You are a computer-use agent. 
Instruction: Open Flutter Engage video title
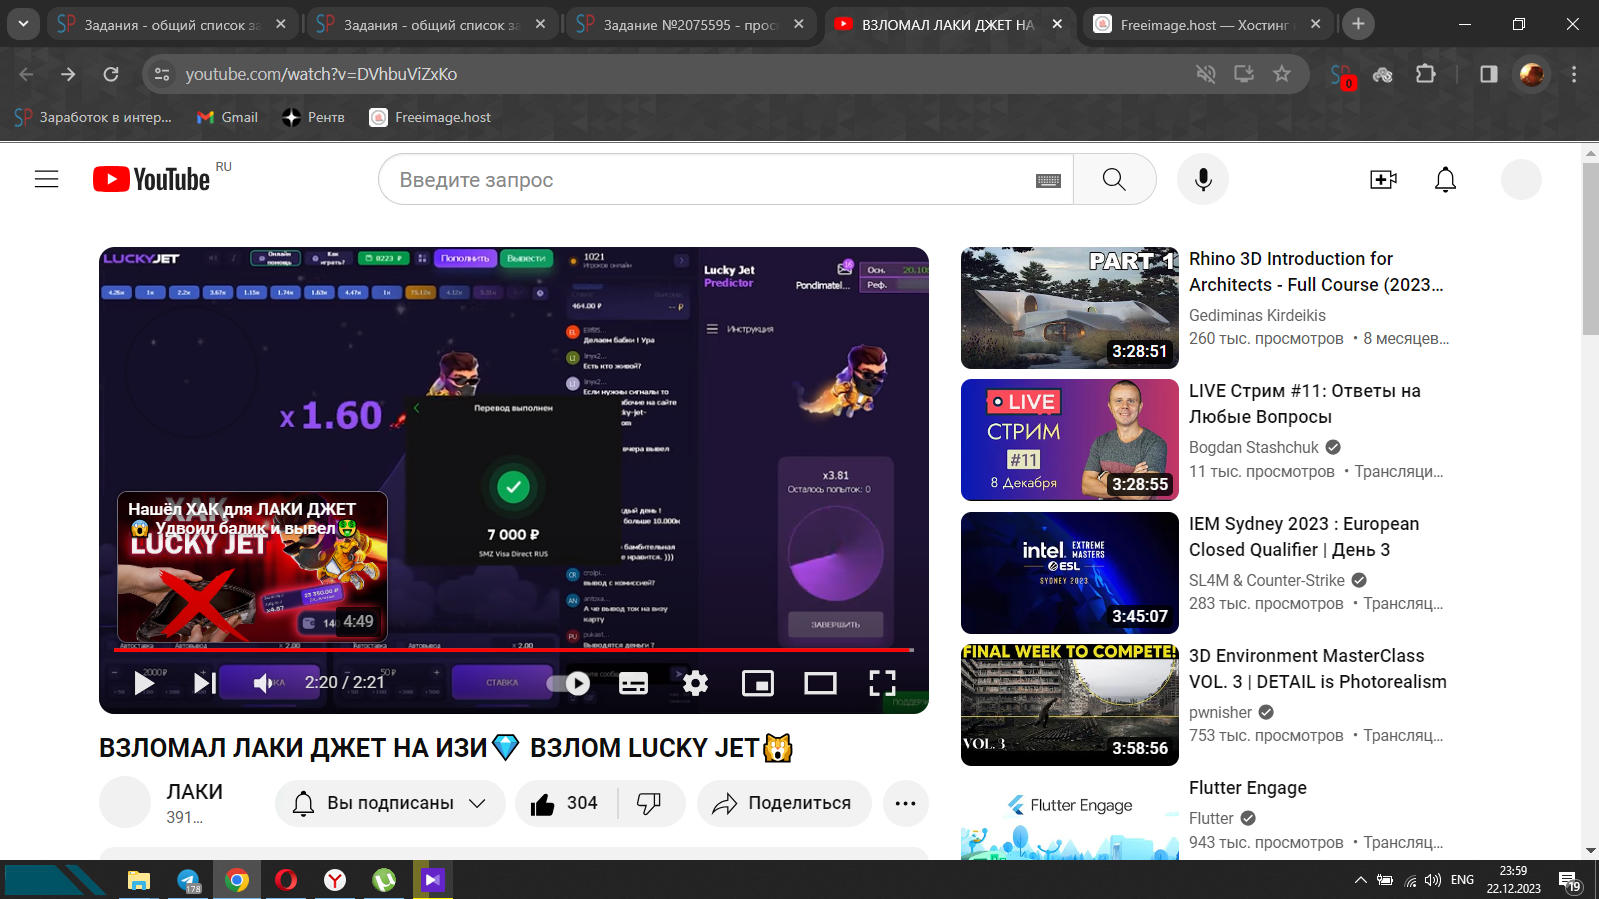point(1247,788)
